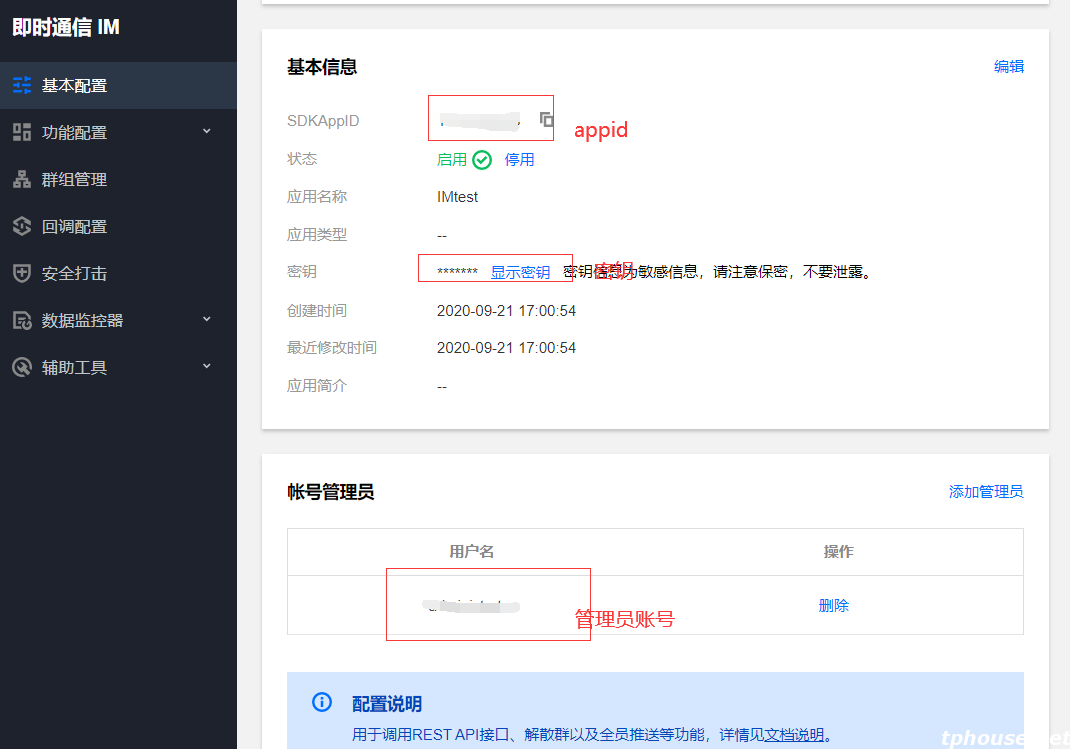Expand the 辅助工具 chevron
1070x749 pixels.
point(207,366)
